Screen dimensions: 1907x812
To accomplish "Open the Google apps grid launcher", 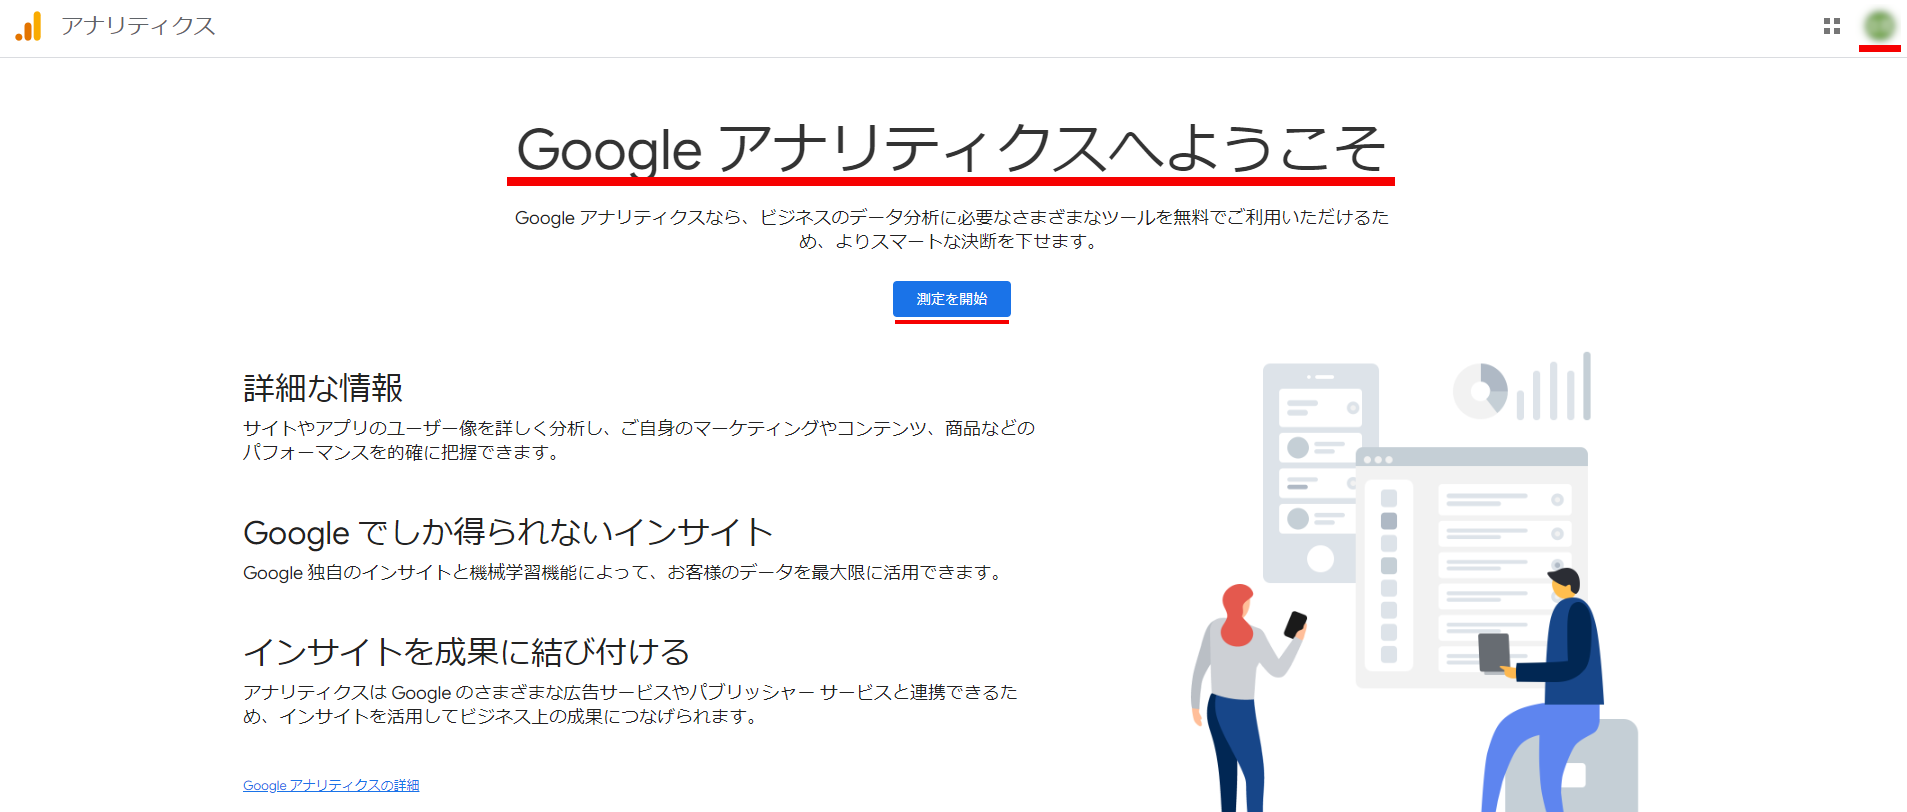I will point(1832,26).
